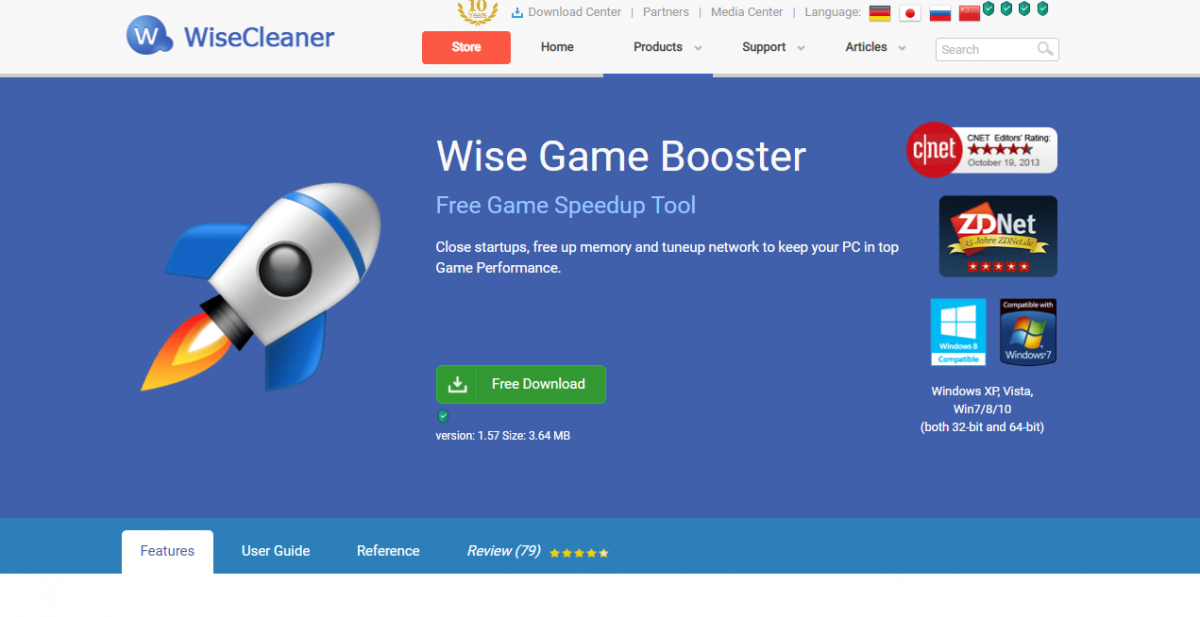The height and width of the screenshot is (617, 1200).
Task: Click the Windows 8 Compatible badge
Action: tap(958, 332)
